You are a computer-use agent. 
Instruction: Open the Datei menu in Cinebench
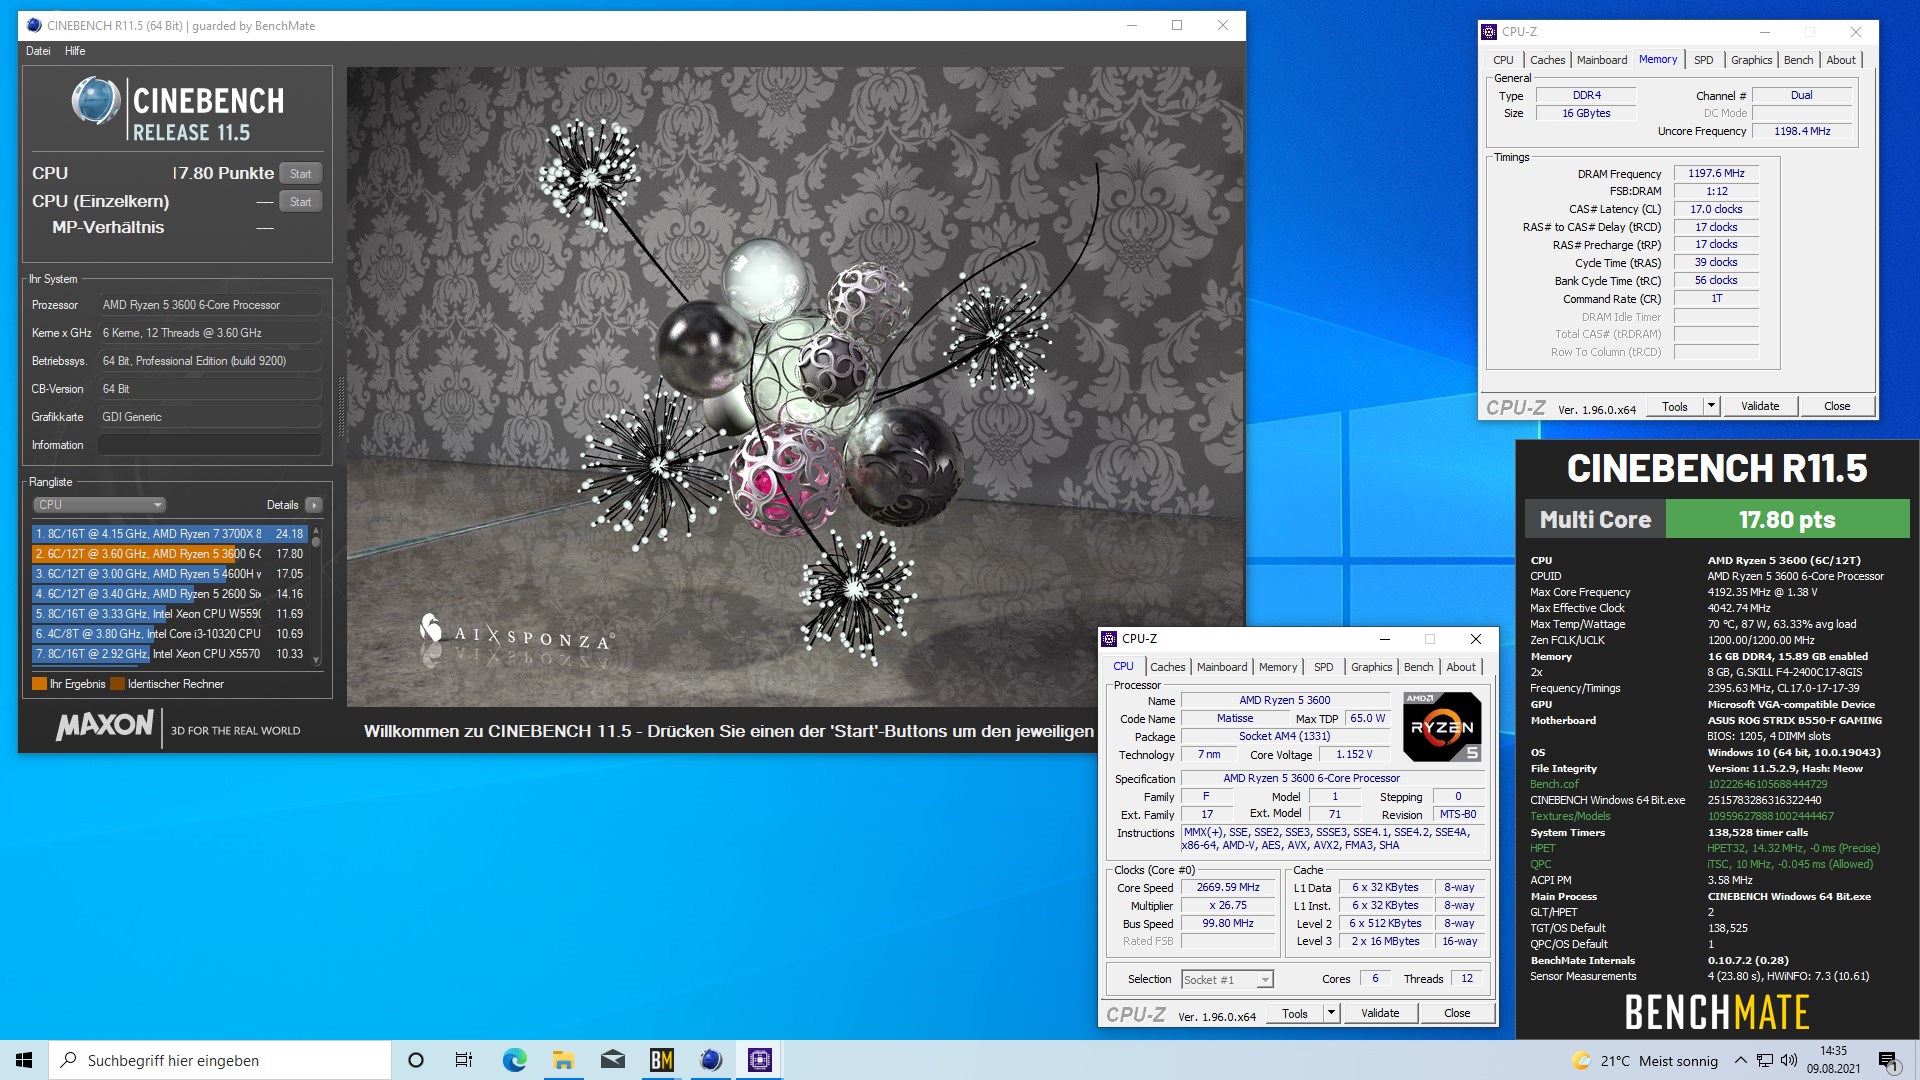pyautogui.click(x=38, y=51)
